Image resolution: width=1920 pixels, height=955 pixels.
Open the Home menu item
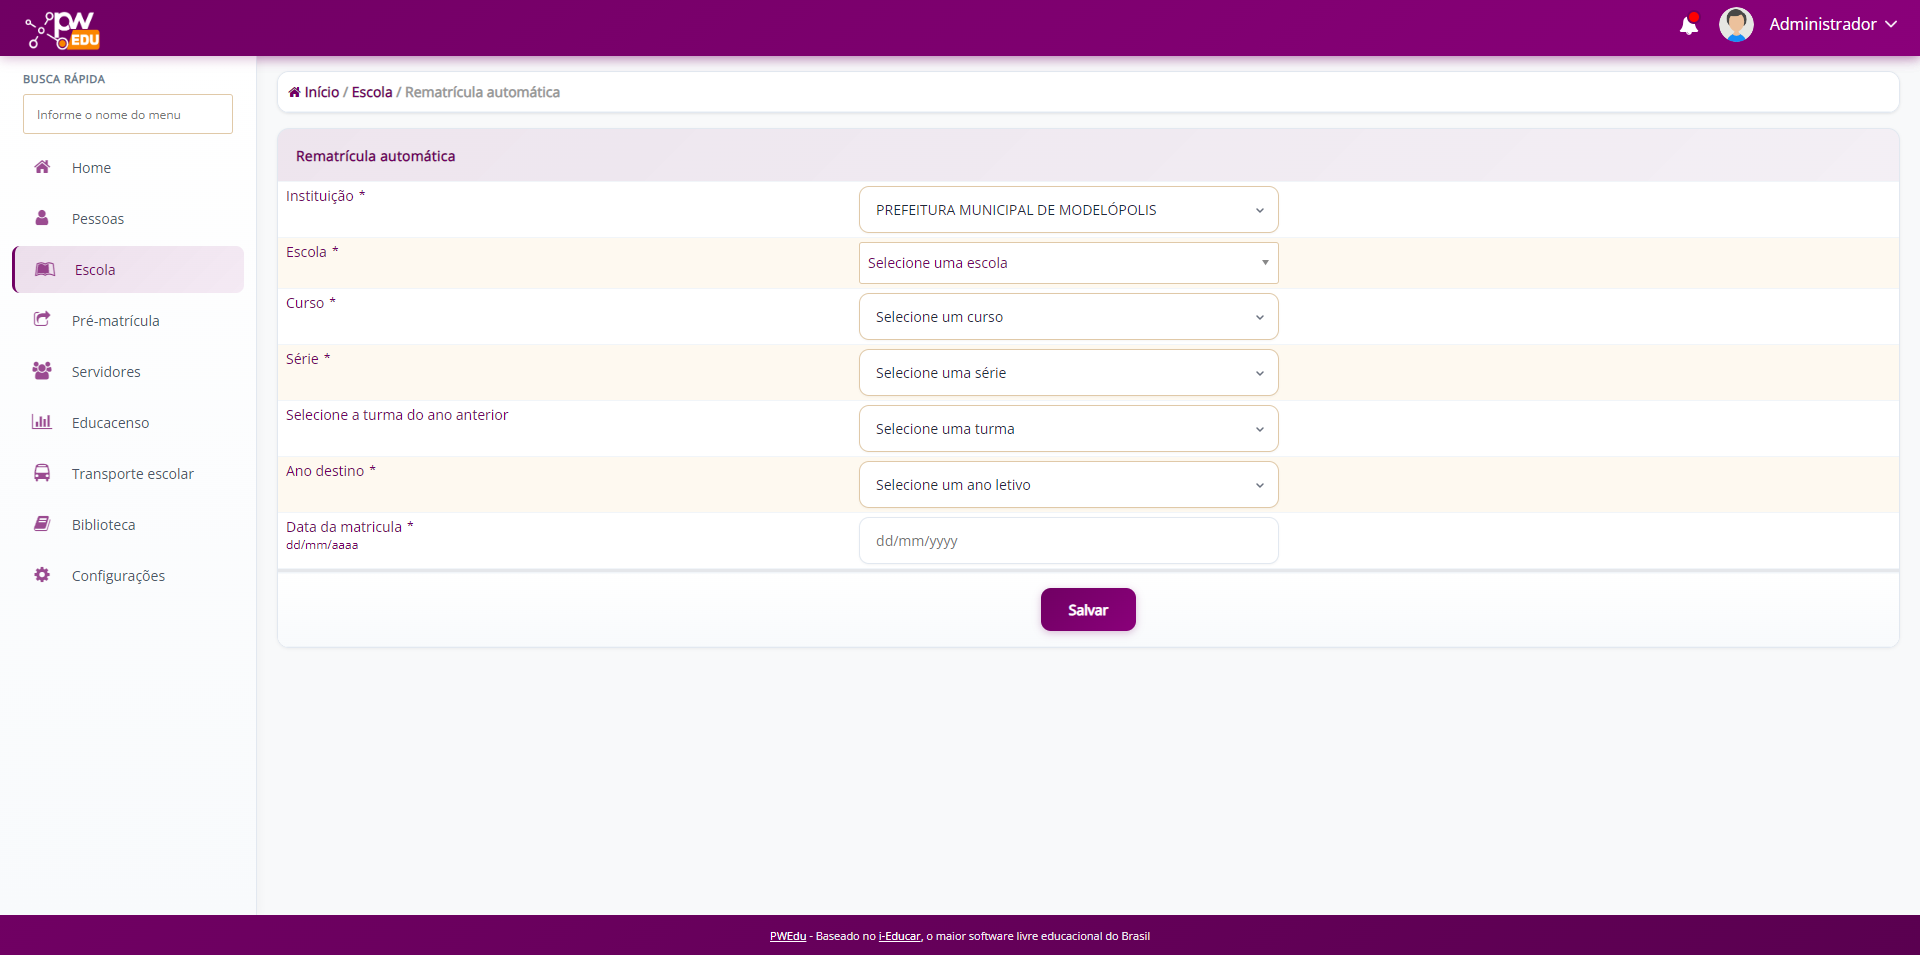91,168
